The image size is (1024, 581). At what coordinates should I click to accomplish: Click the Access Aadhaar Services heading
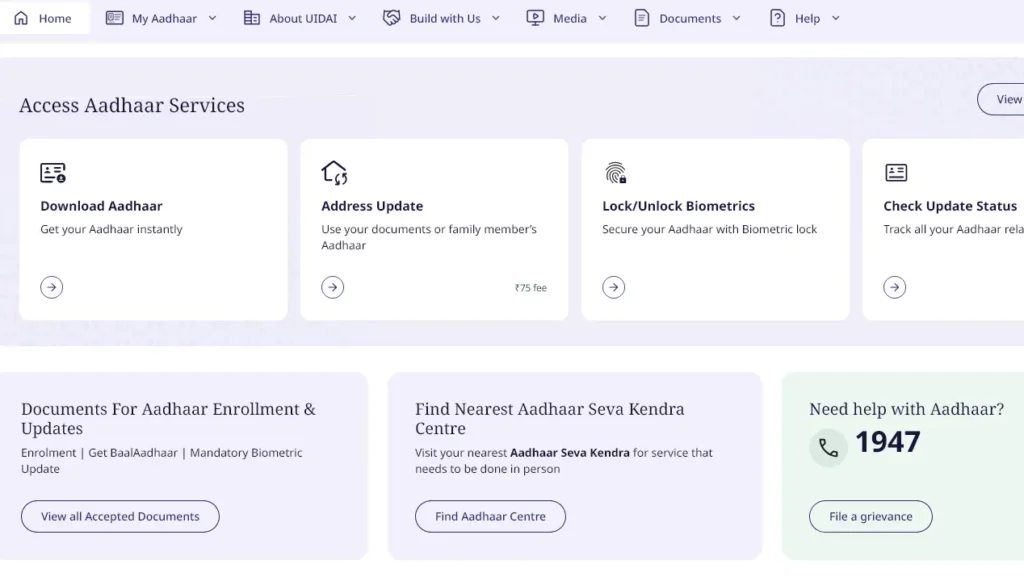pos(132,105)
